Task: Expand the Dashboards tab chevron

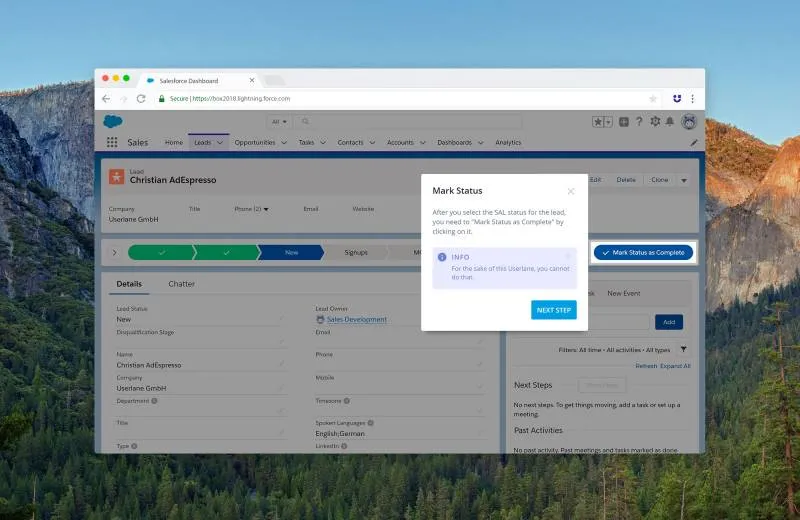Action: [480, 143]
